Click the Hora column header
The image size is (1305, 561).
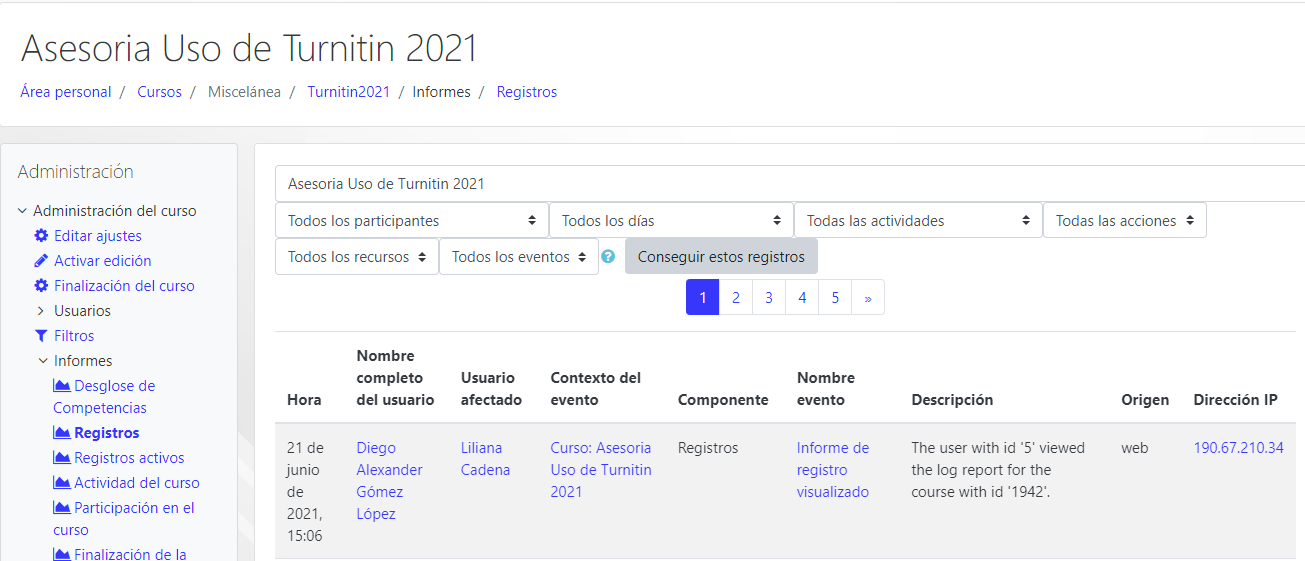pos(304,400)
